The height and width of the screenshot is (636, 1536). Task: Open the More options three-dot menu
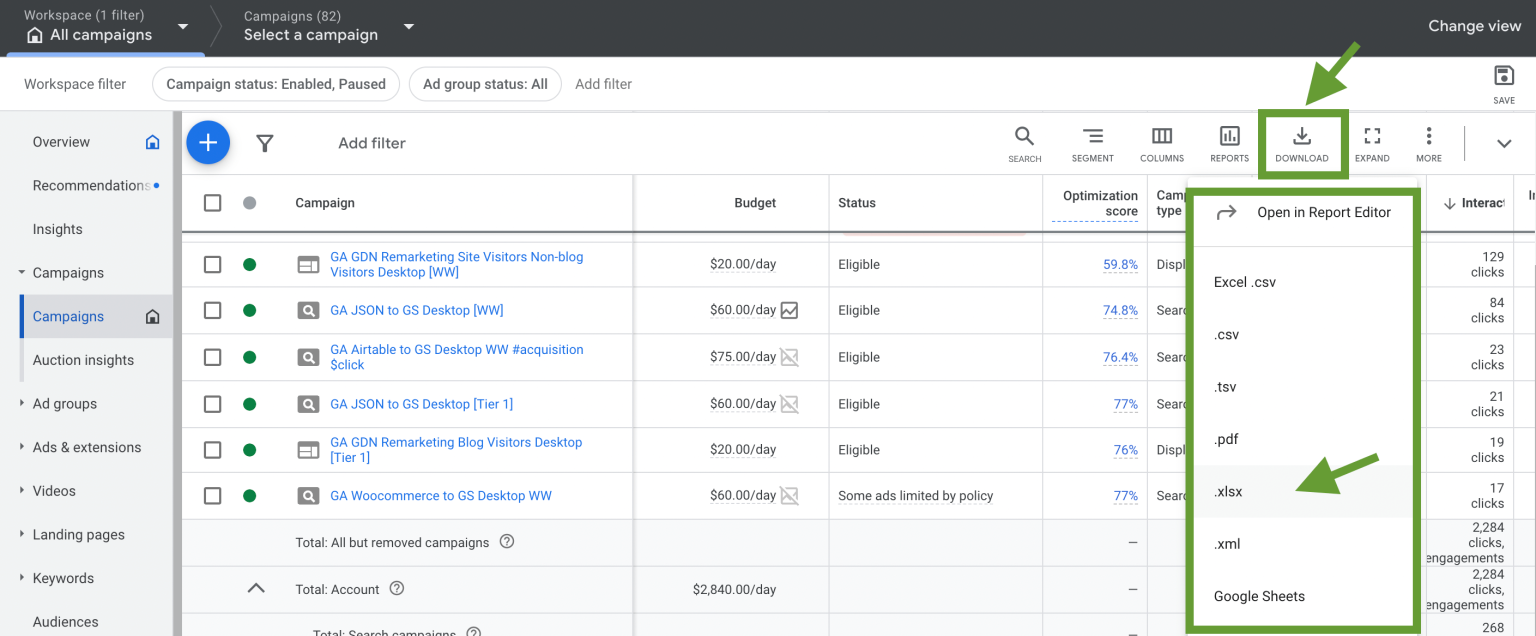[x=1429, y=143]
